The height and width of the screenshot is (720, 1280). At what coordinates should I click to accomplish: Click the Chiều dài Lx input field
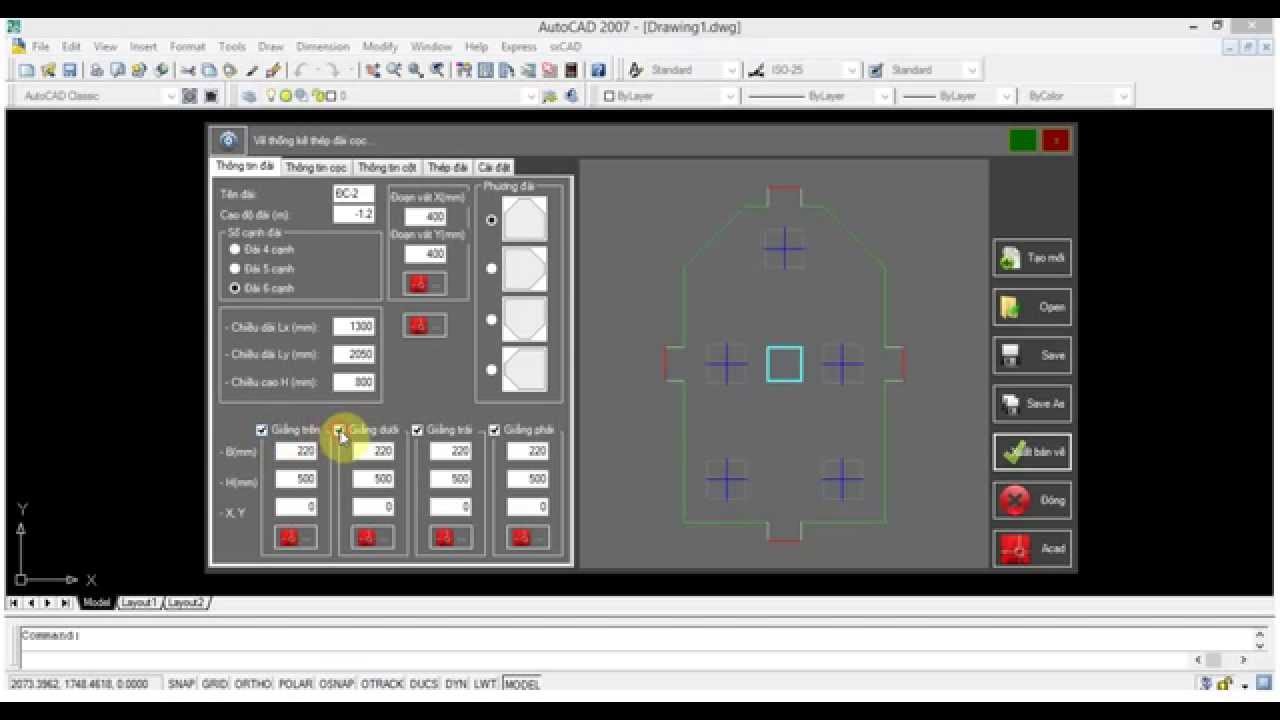pyautogui.click(x=354, y=327)
